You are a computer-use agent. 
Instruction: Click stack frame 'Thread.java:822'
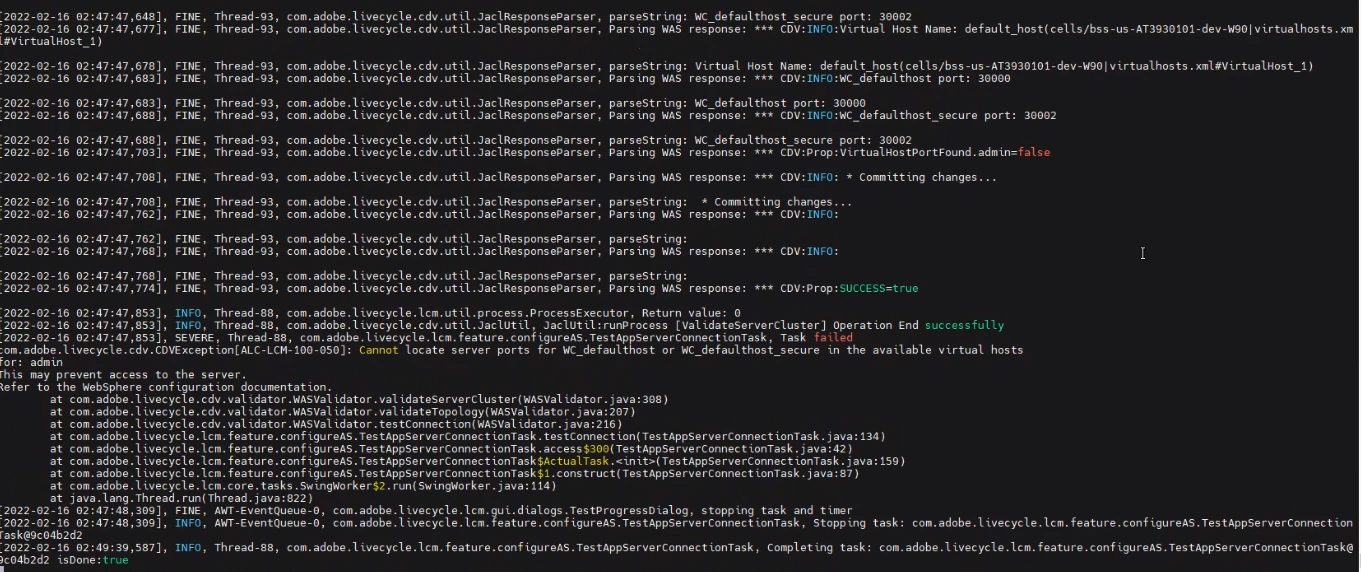click(x=257, y=498)
